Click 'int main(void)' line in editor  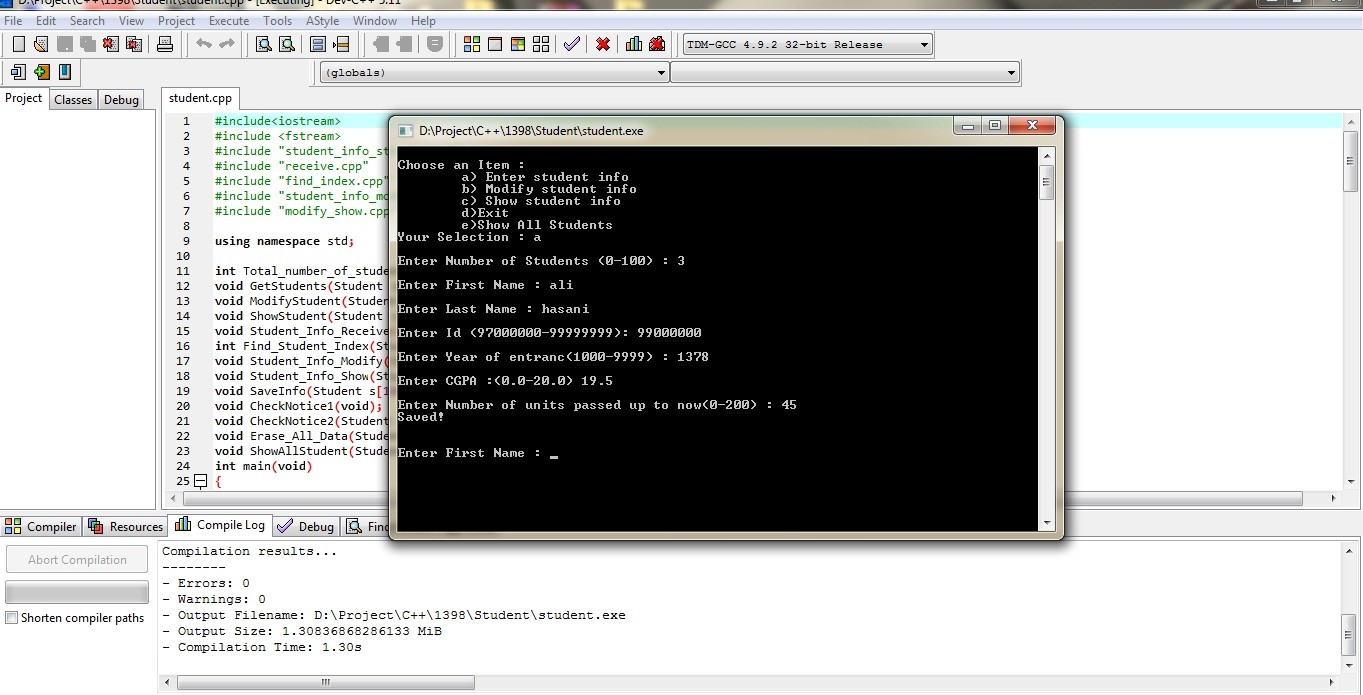click(x=263, y=466)
